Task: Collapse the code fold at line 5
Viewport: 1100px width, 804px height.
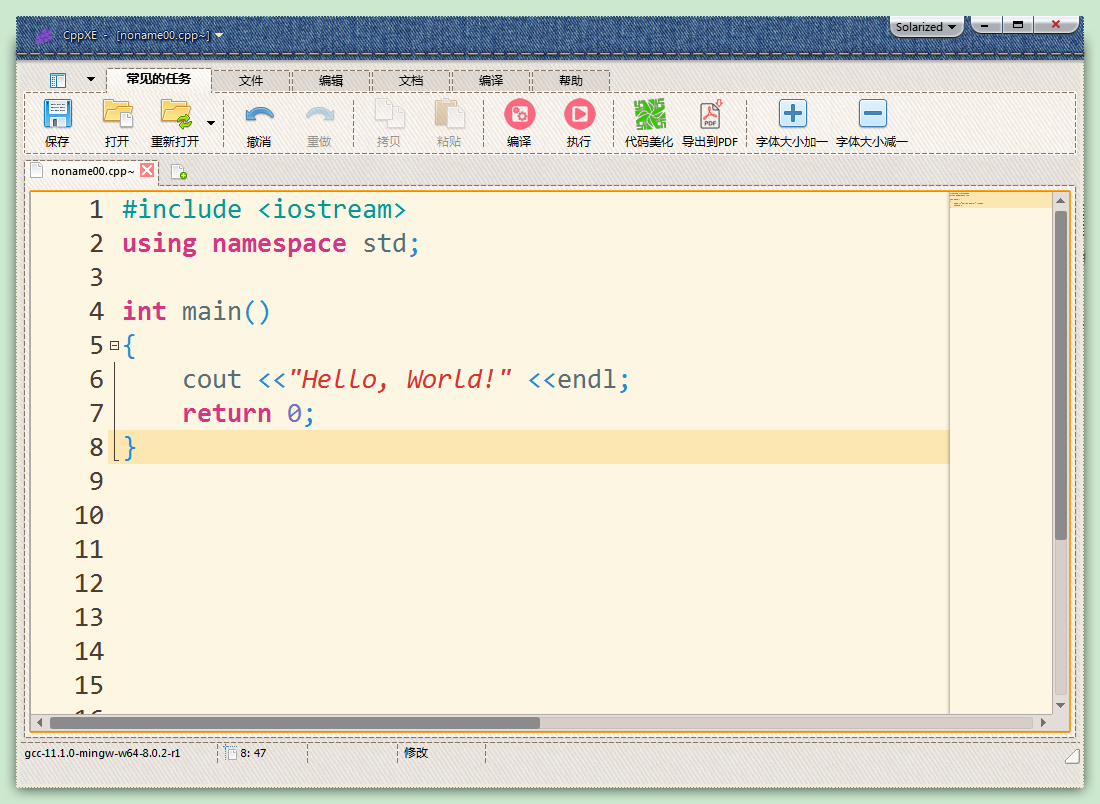Action: point(114,346)
